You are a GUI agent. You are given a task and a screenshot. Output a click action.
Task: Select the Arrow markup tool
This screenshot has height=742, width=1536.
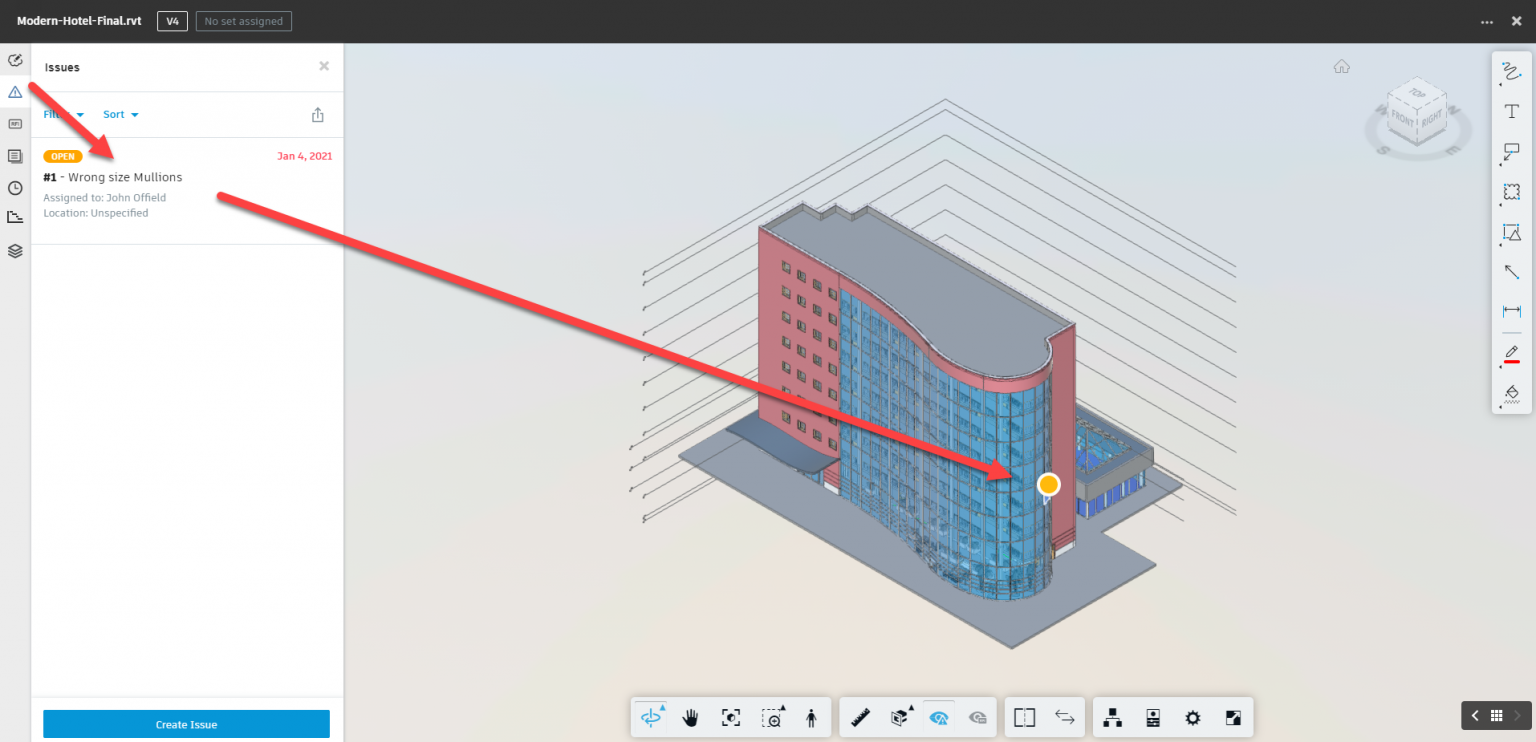1511,272
